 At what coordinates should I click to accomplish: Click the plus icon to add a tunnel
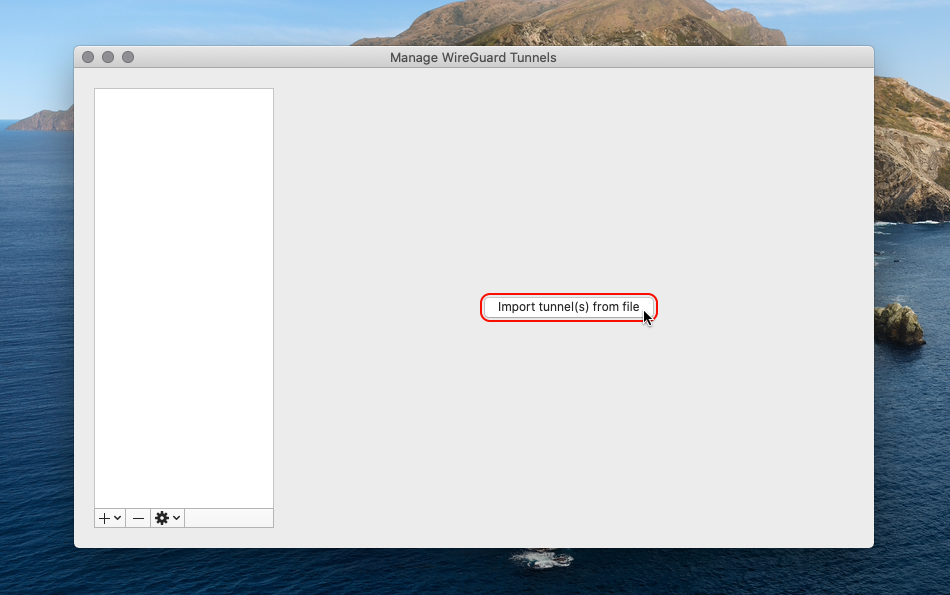tap(105, 518)
